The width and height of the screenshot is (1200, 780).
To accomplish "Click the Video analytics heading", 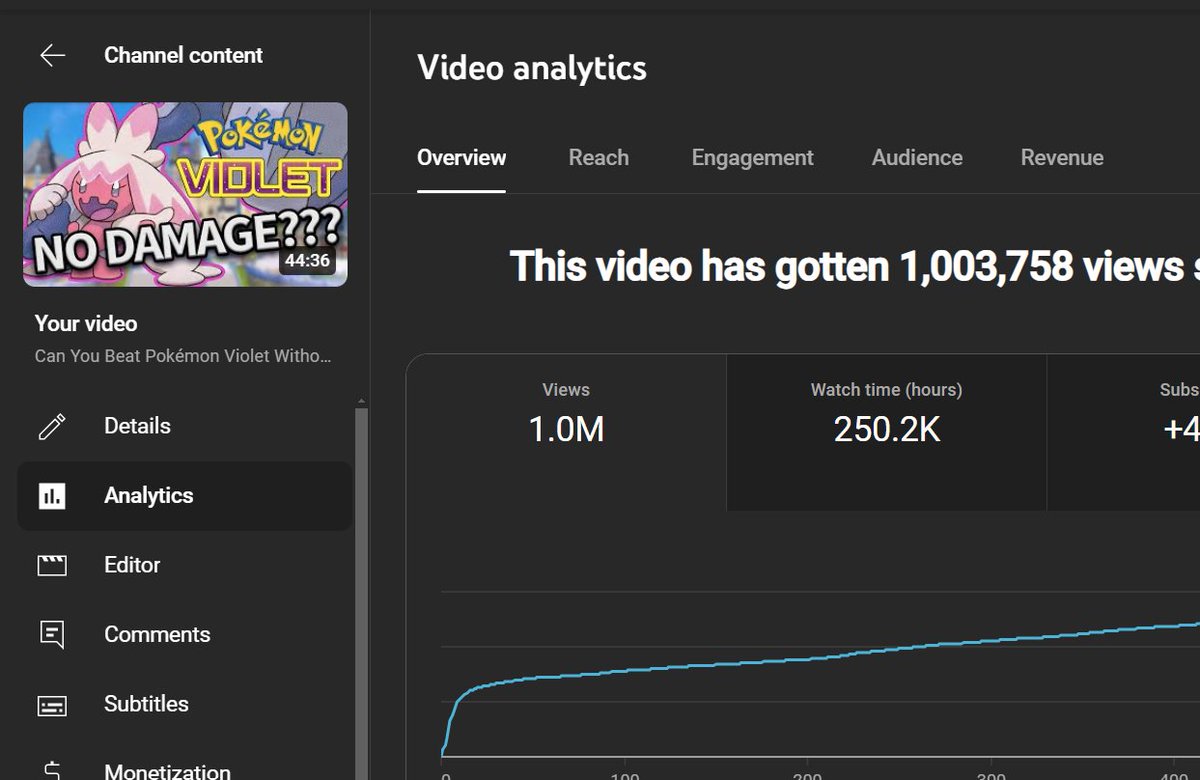I will [x=532, y=68].
